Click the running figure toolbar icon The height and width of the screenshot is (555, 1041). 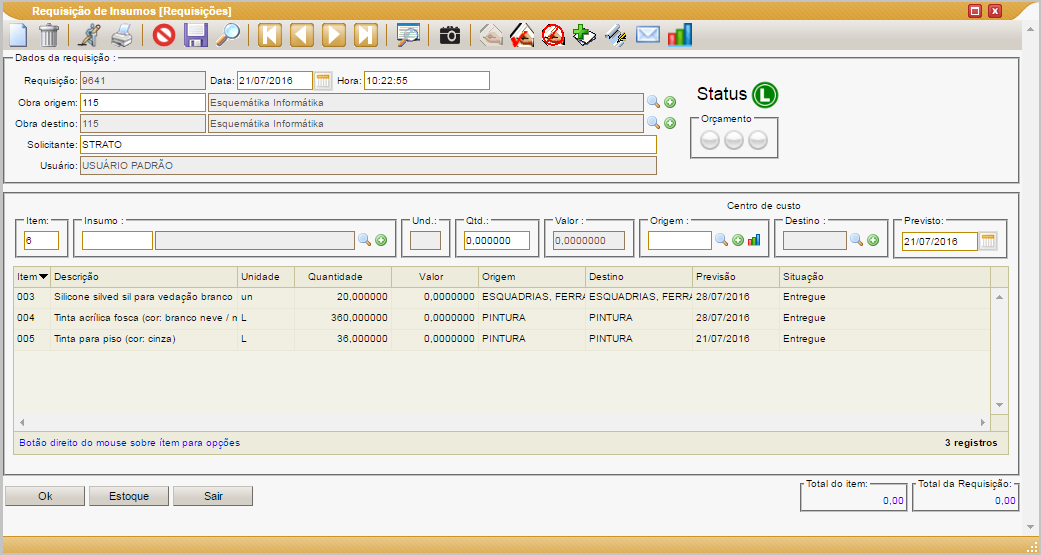[x=88, y=35]
